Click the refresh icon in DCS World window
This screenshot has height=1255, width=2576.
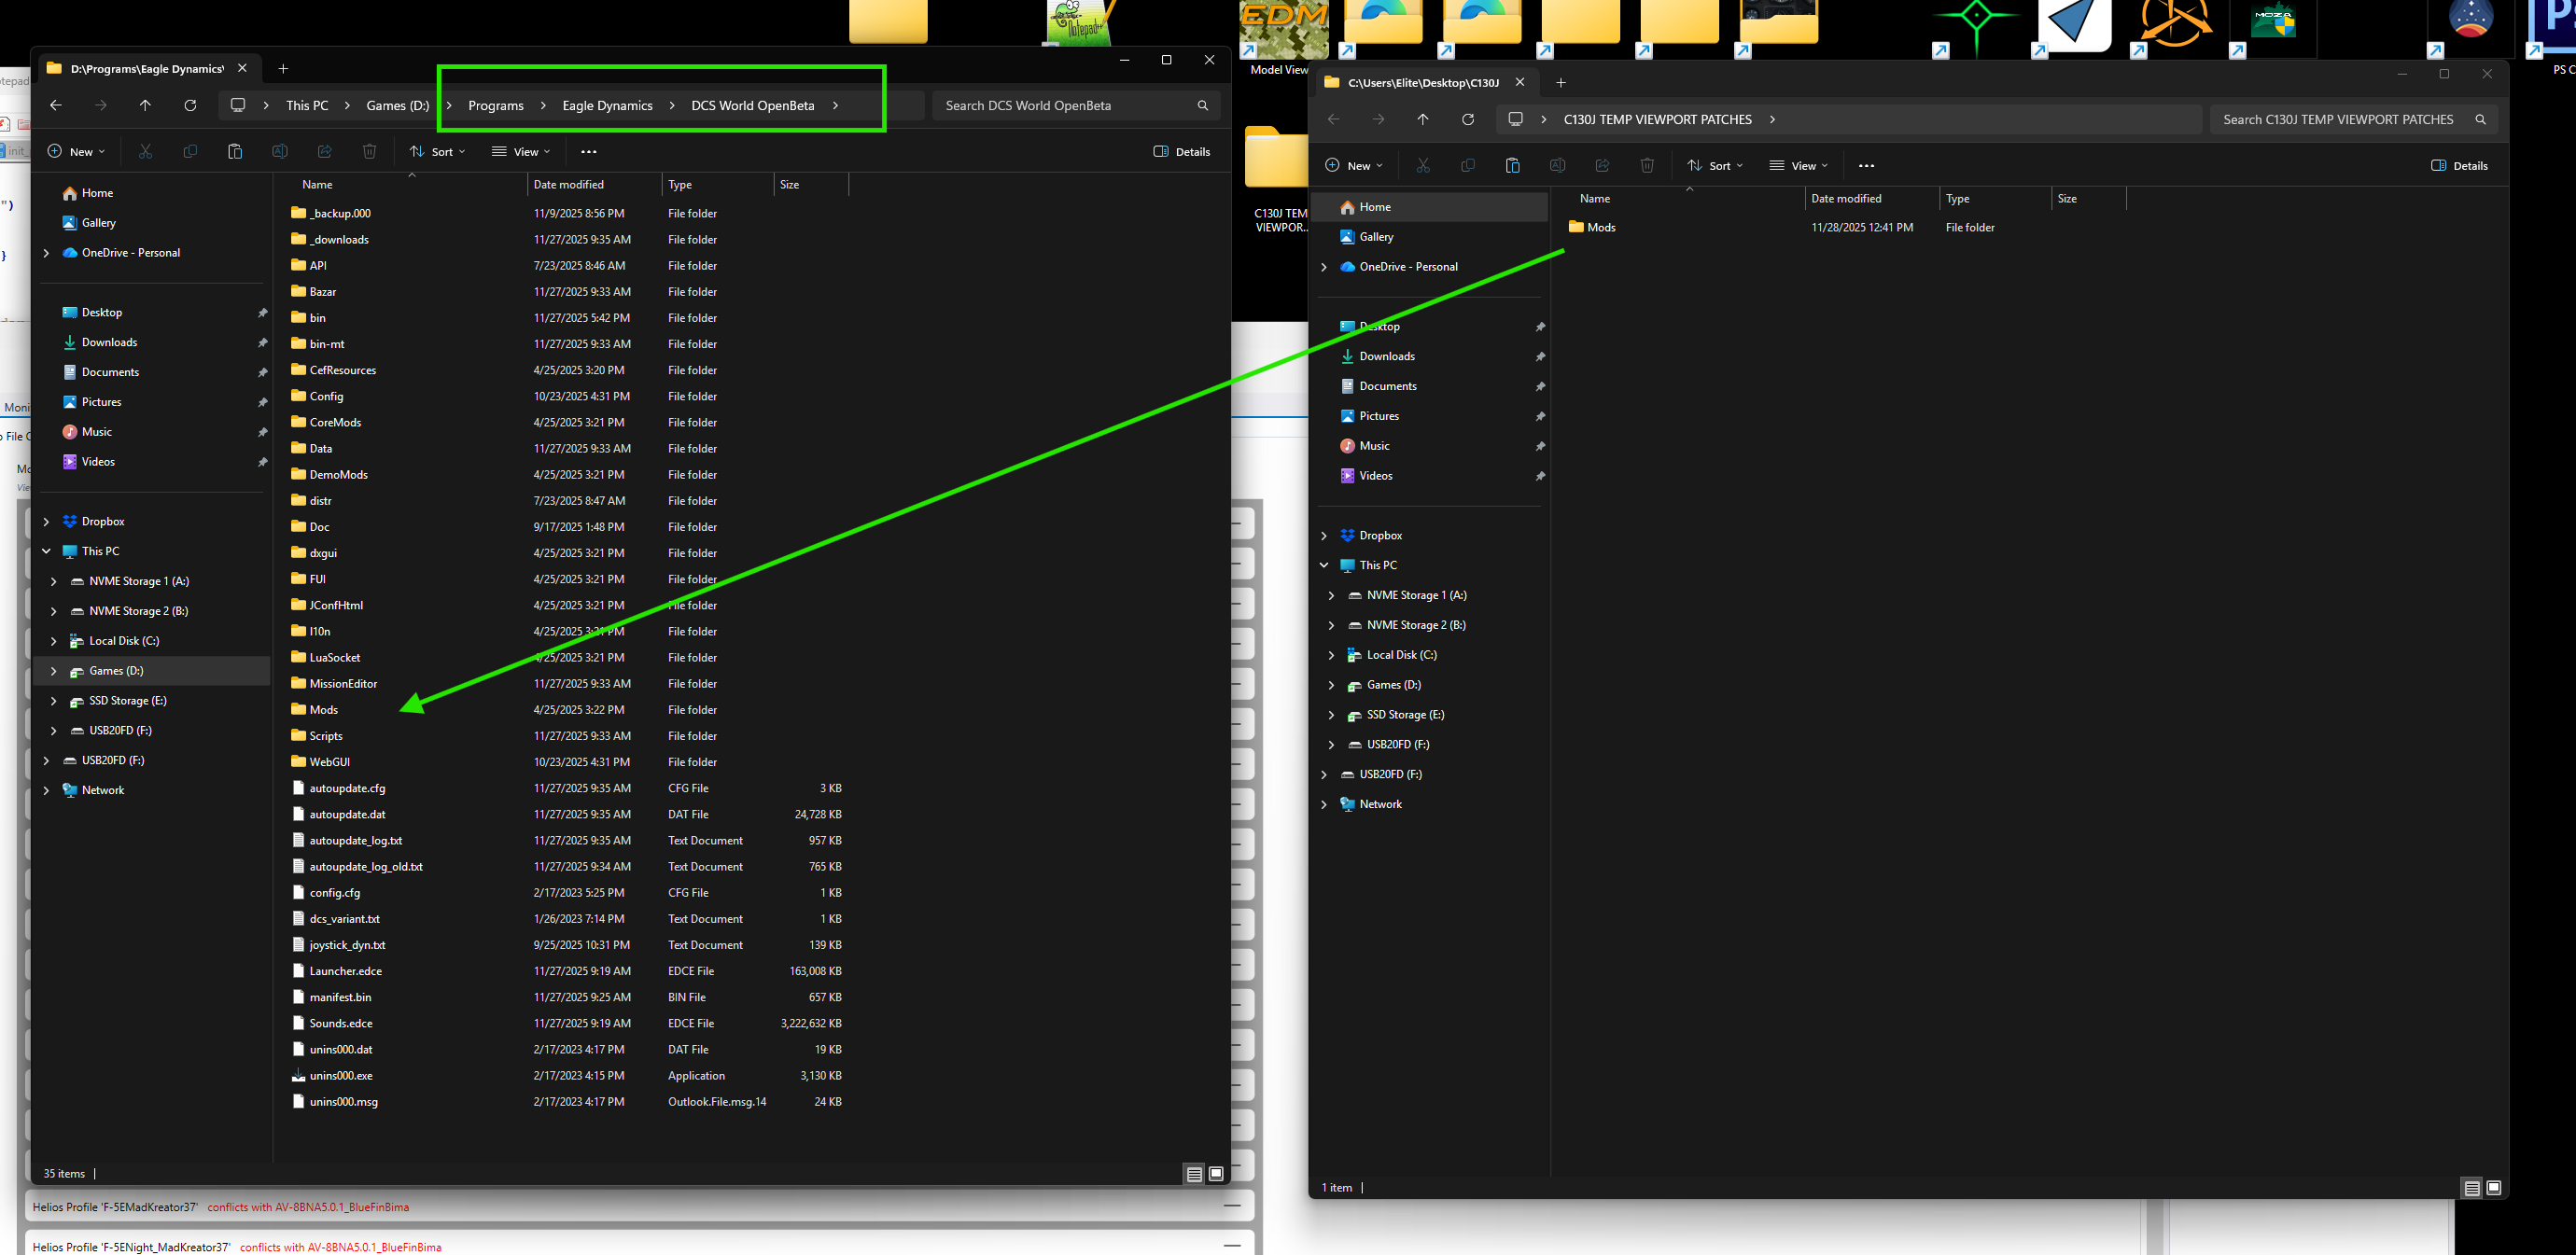click(190, 105)
